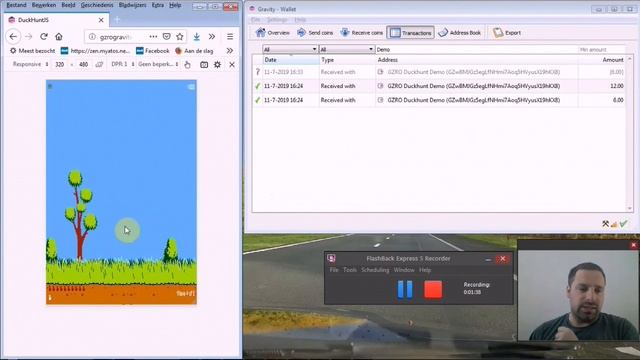Click the Duck Hunt game canvas
Screen dimensions: 640x360
point(121,192)
